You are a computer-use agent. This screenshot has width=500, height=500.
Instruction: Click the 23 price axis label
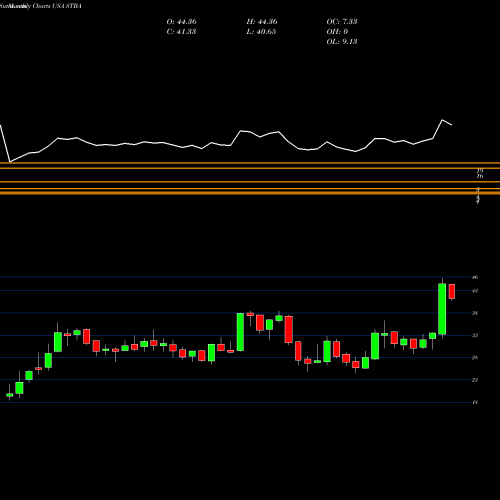[x=475, y=380]
